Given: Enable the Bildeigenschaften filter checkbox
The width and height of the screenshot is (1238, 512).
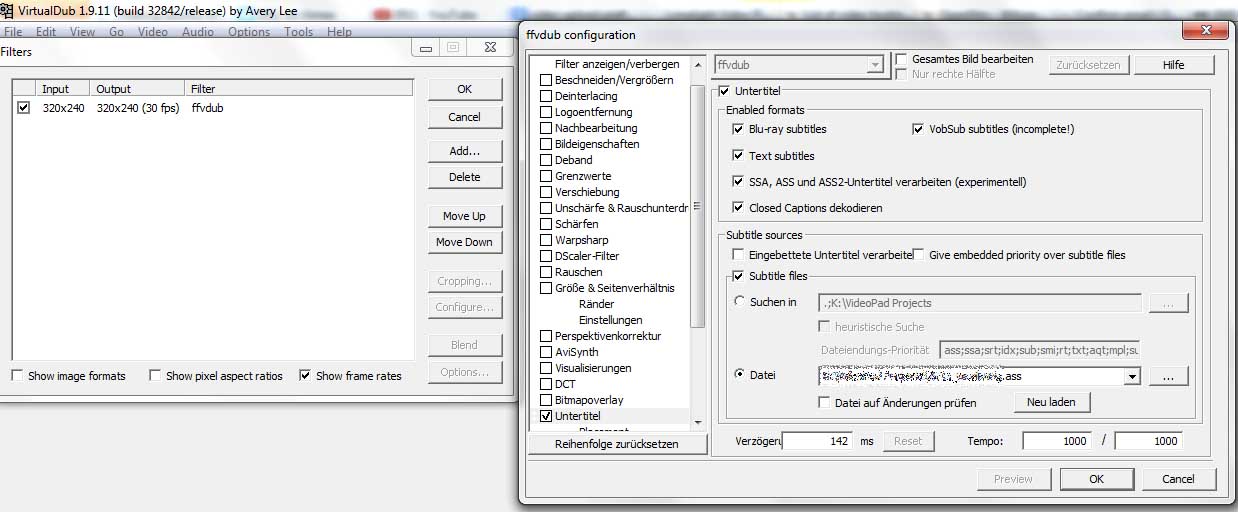Looking at the screenshot, I should (x=546, y=144).
